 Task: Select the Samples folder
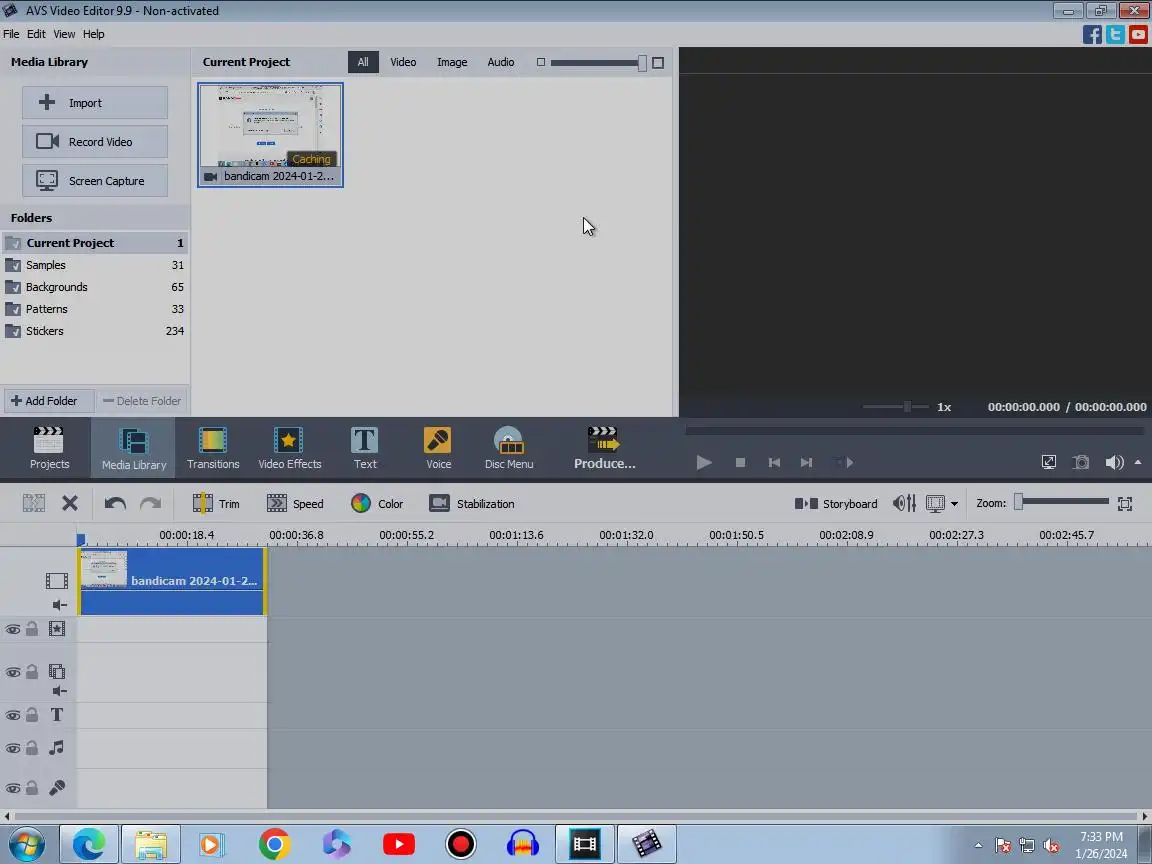click(x=95, y=265)
